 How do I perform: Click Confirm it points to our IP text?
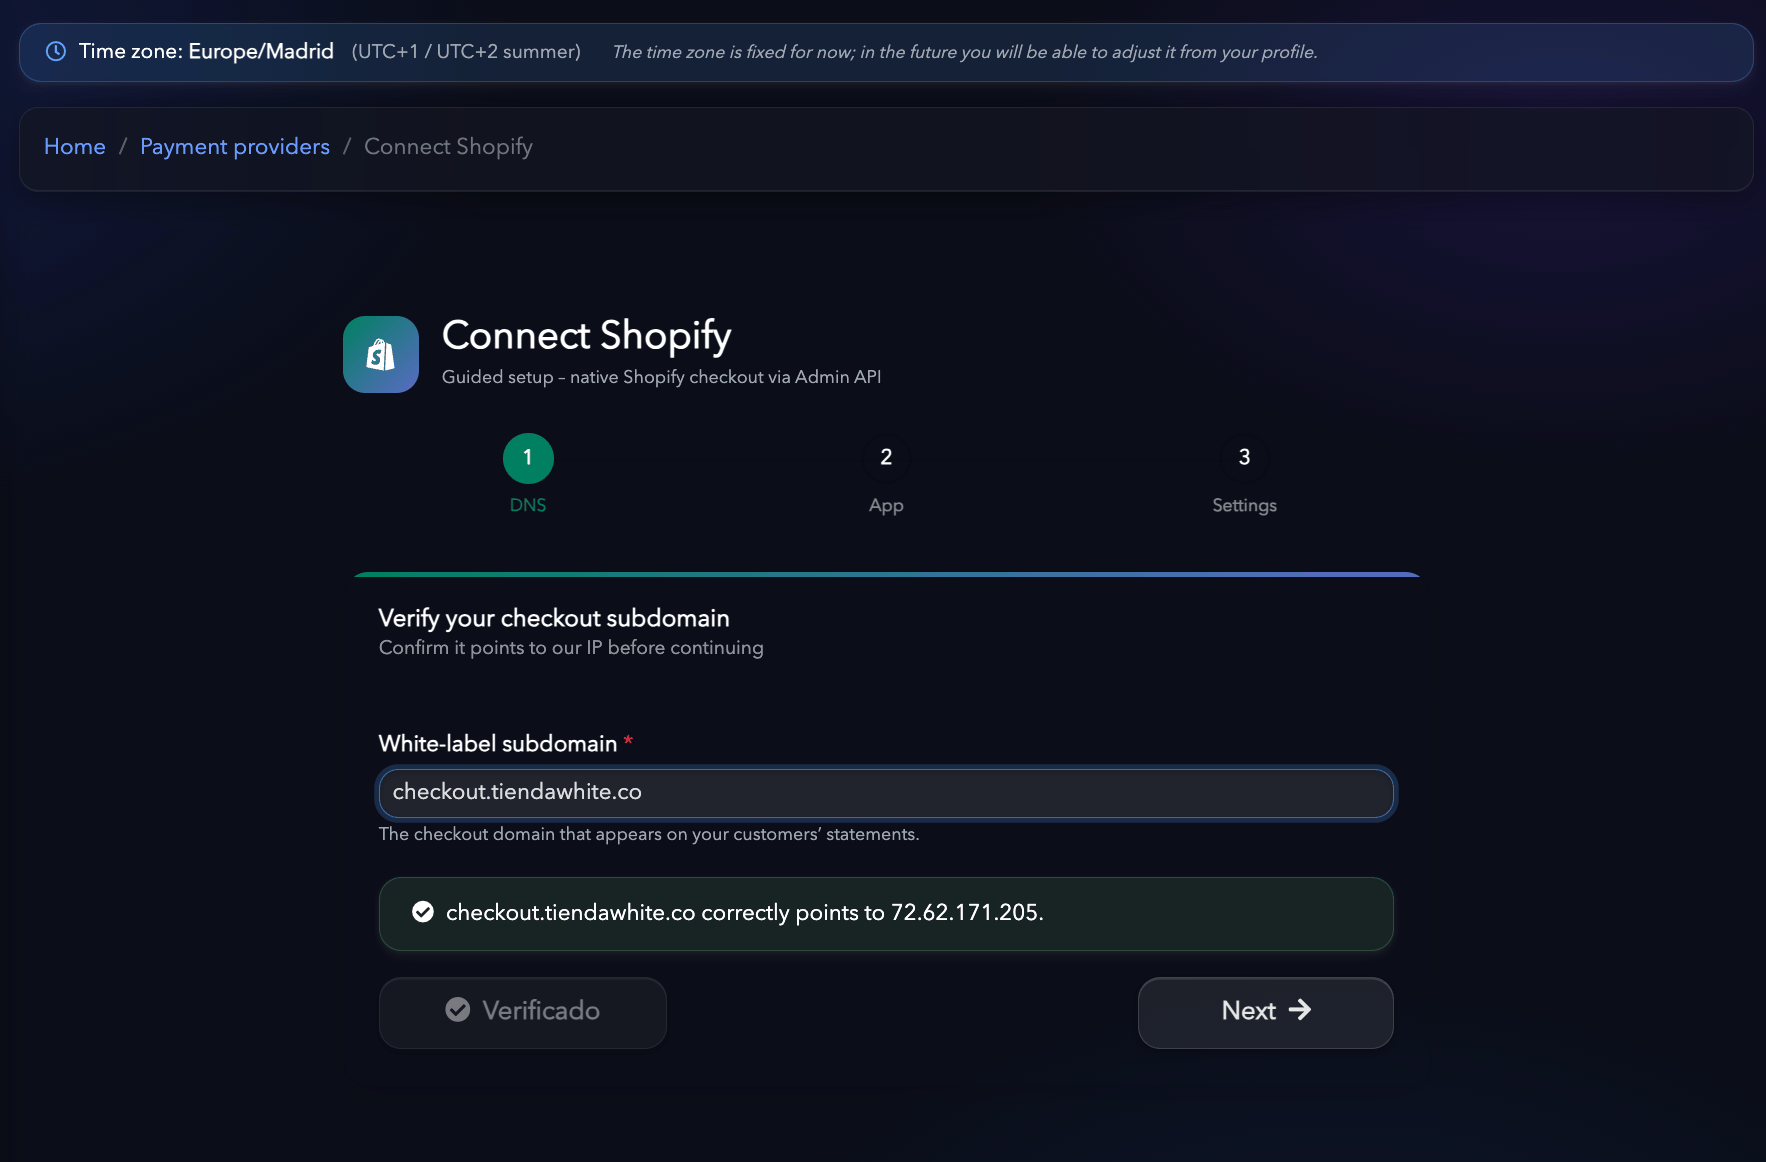[571, 648]
